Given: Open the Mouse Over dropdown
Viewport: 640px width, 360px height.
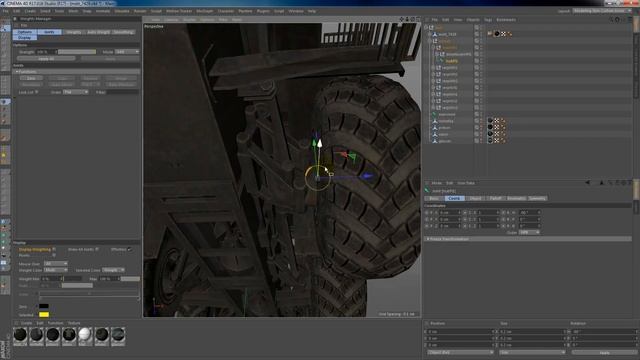Looking at the screenshot, I should (x=56, y=264).
